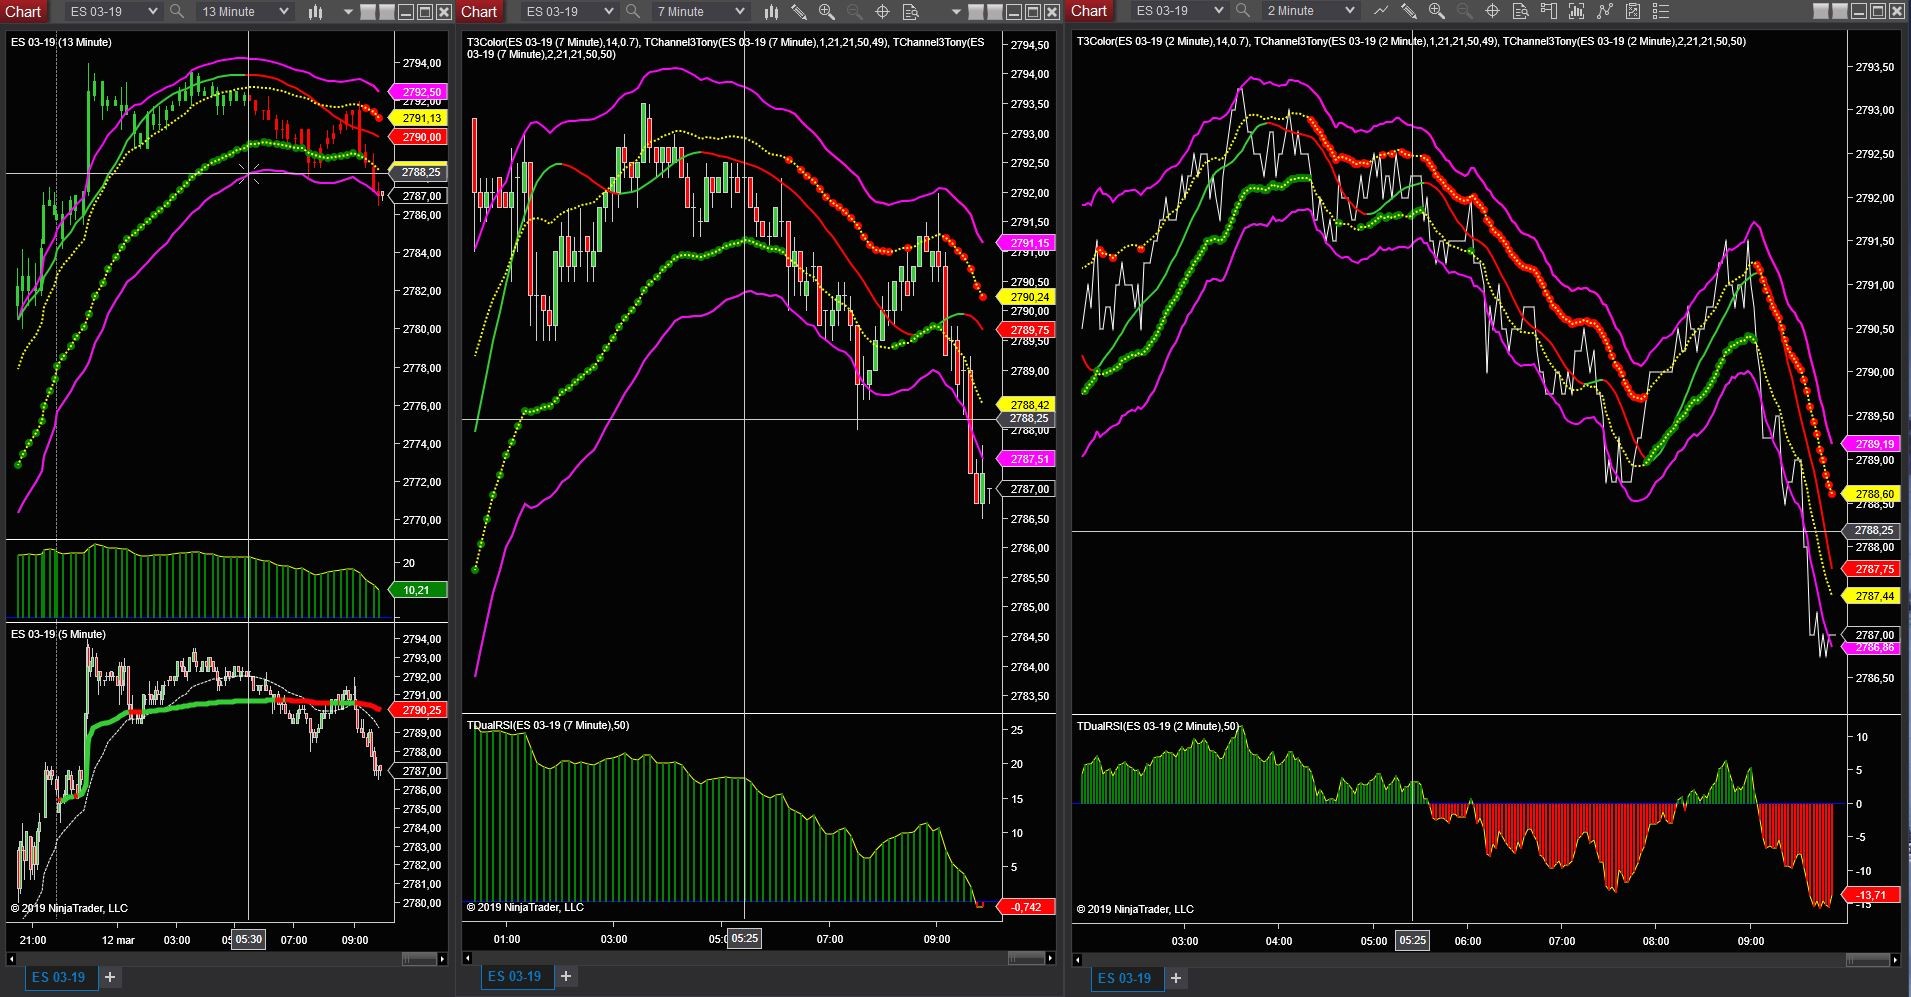The height and width of the screenshot is (997, 1911).
Task: Open the ES 03-19 instrument dropdown on 7 Minute chart
Action: coord(608,11)
